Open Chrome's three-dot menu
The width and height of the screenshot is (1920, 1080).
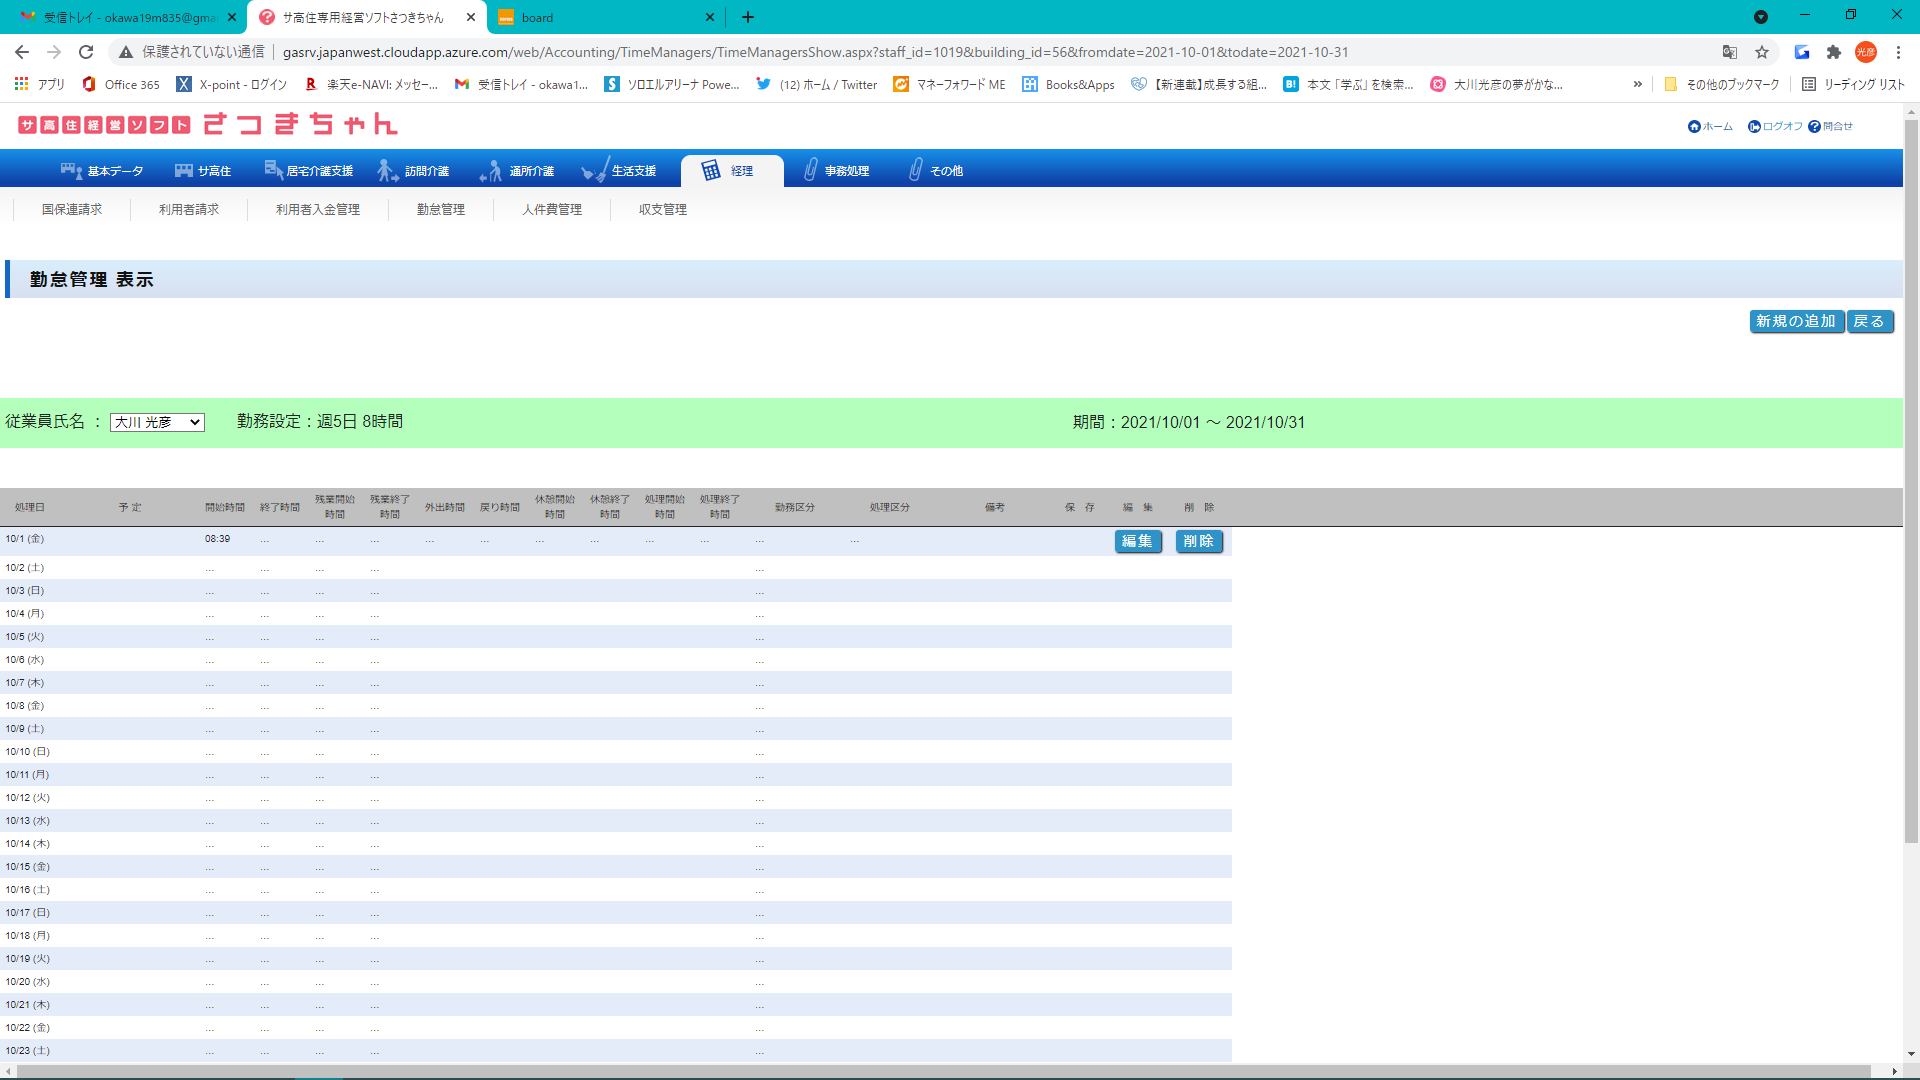click(x=1898, y=52)
